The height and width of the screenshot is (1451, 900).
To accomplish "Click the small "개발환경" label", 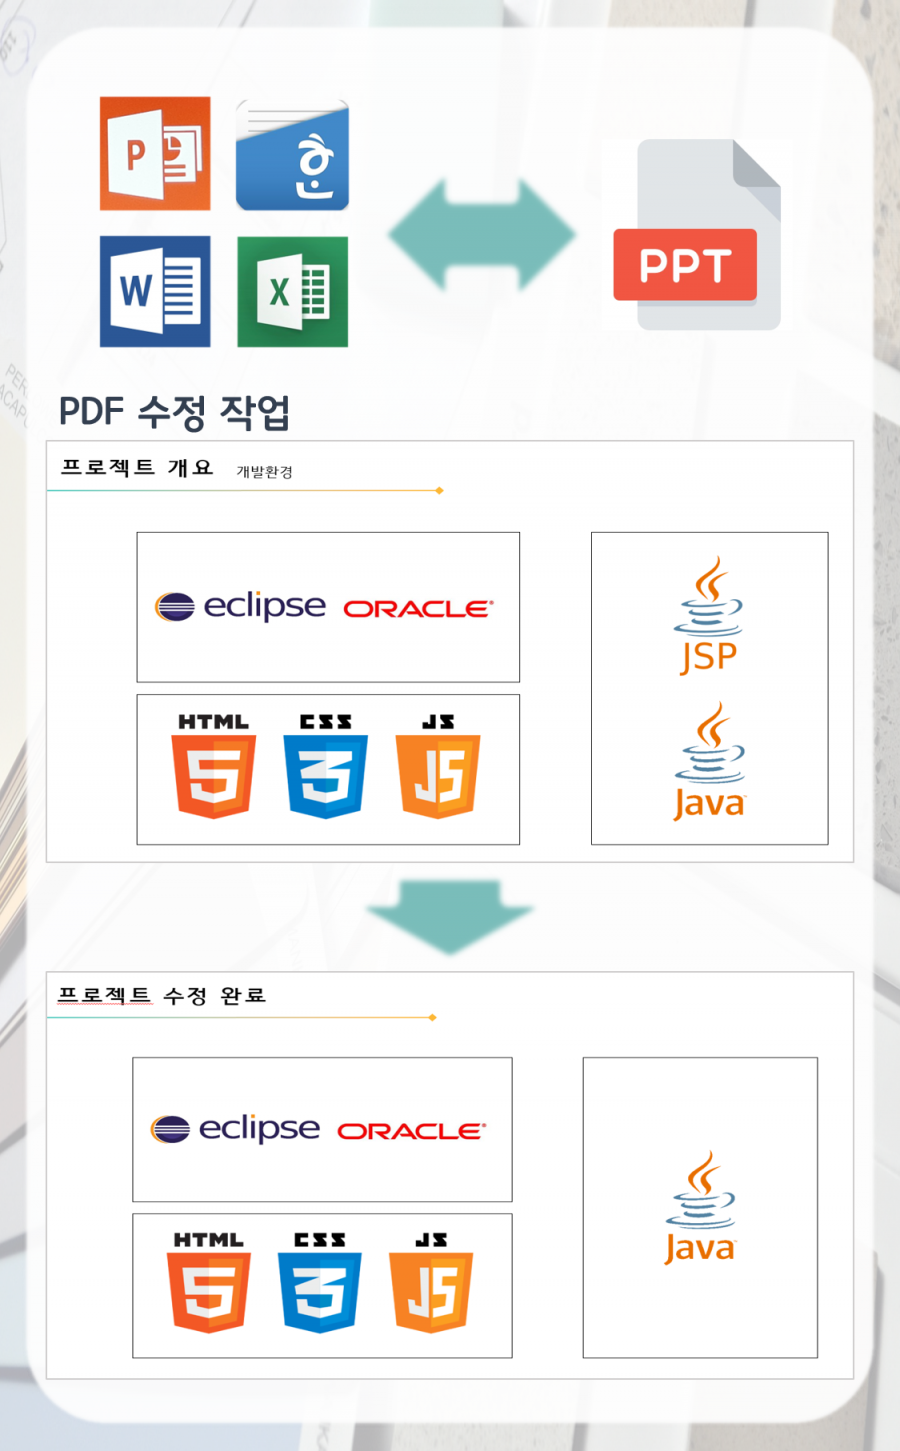I will pos(264,472).
